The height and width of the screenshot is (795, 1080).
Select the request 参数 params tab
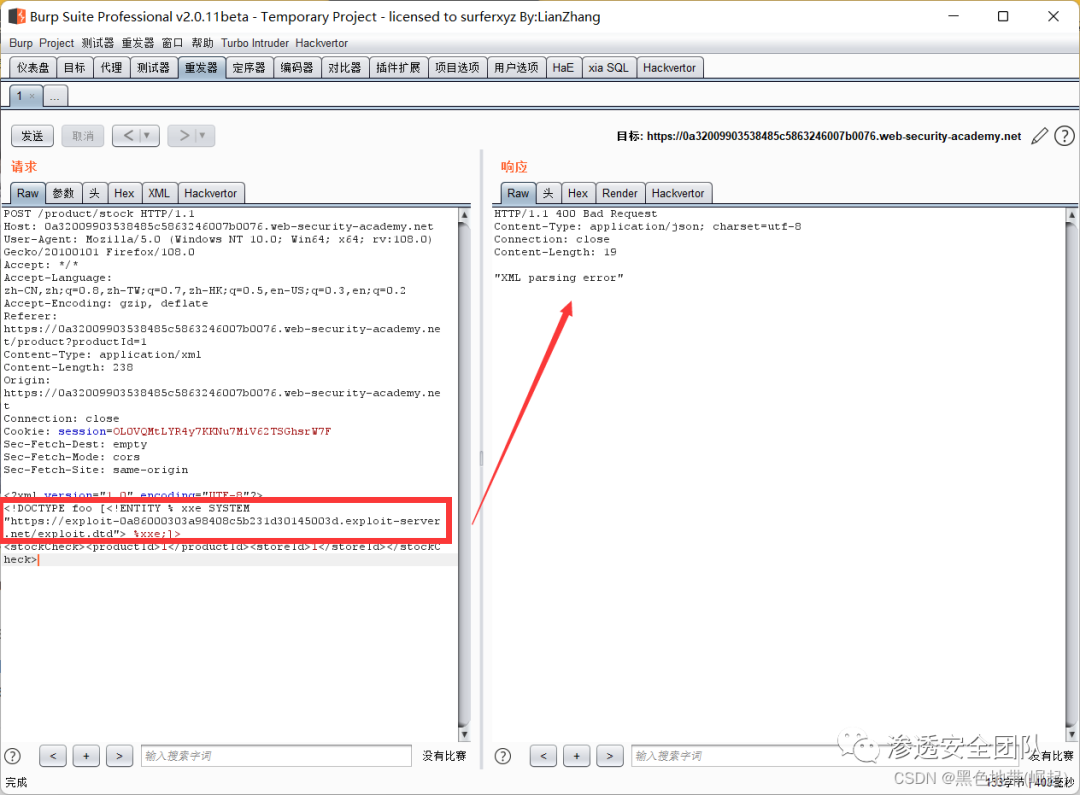[64, 194]
